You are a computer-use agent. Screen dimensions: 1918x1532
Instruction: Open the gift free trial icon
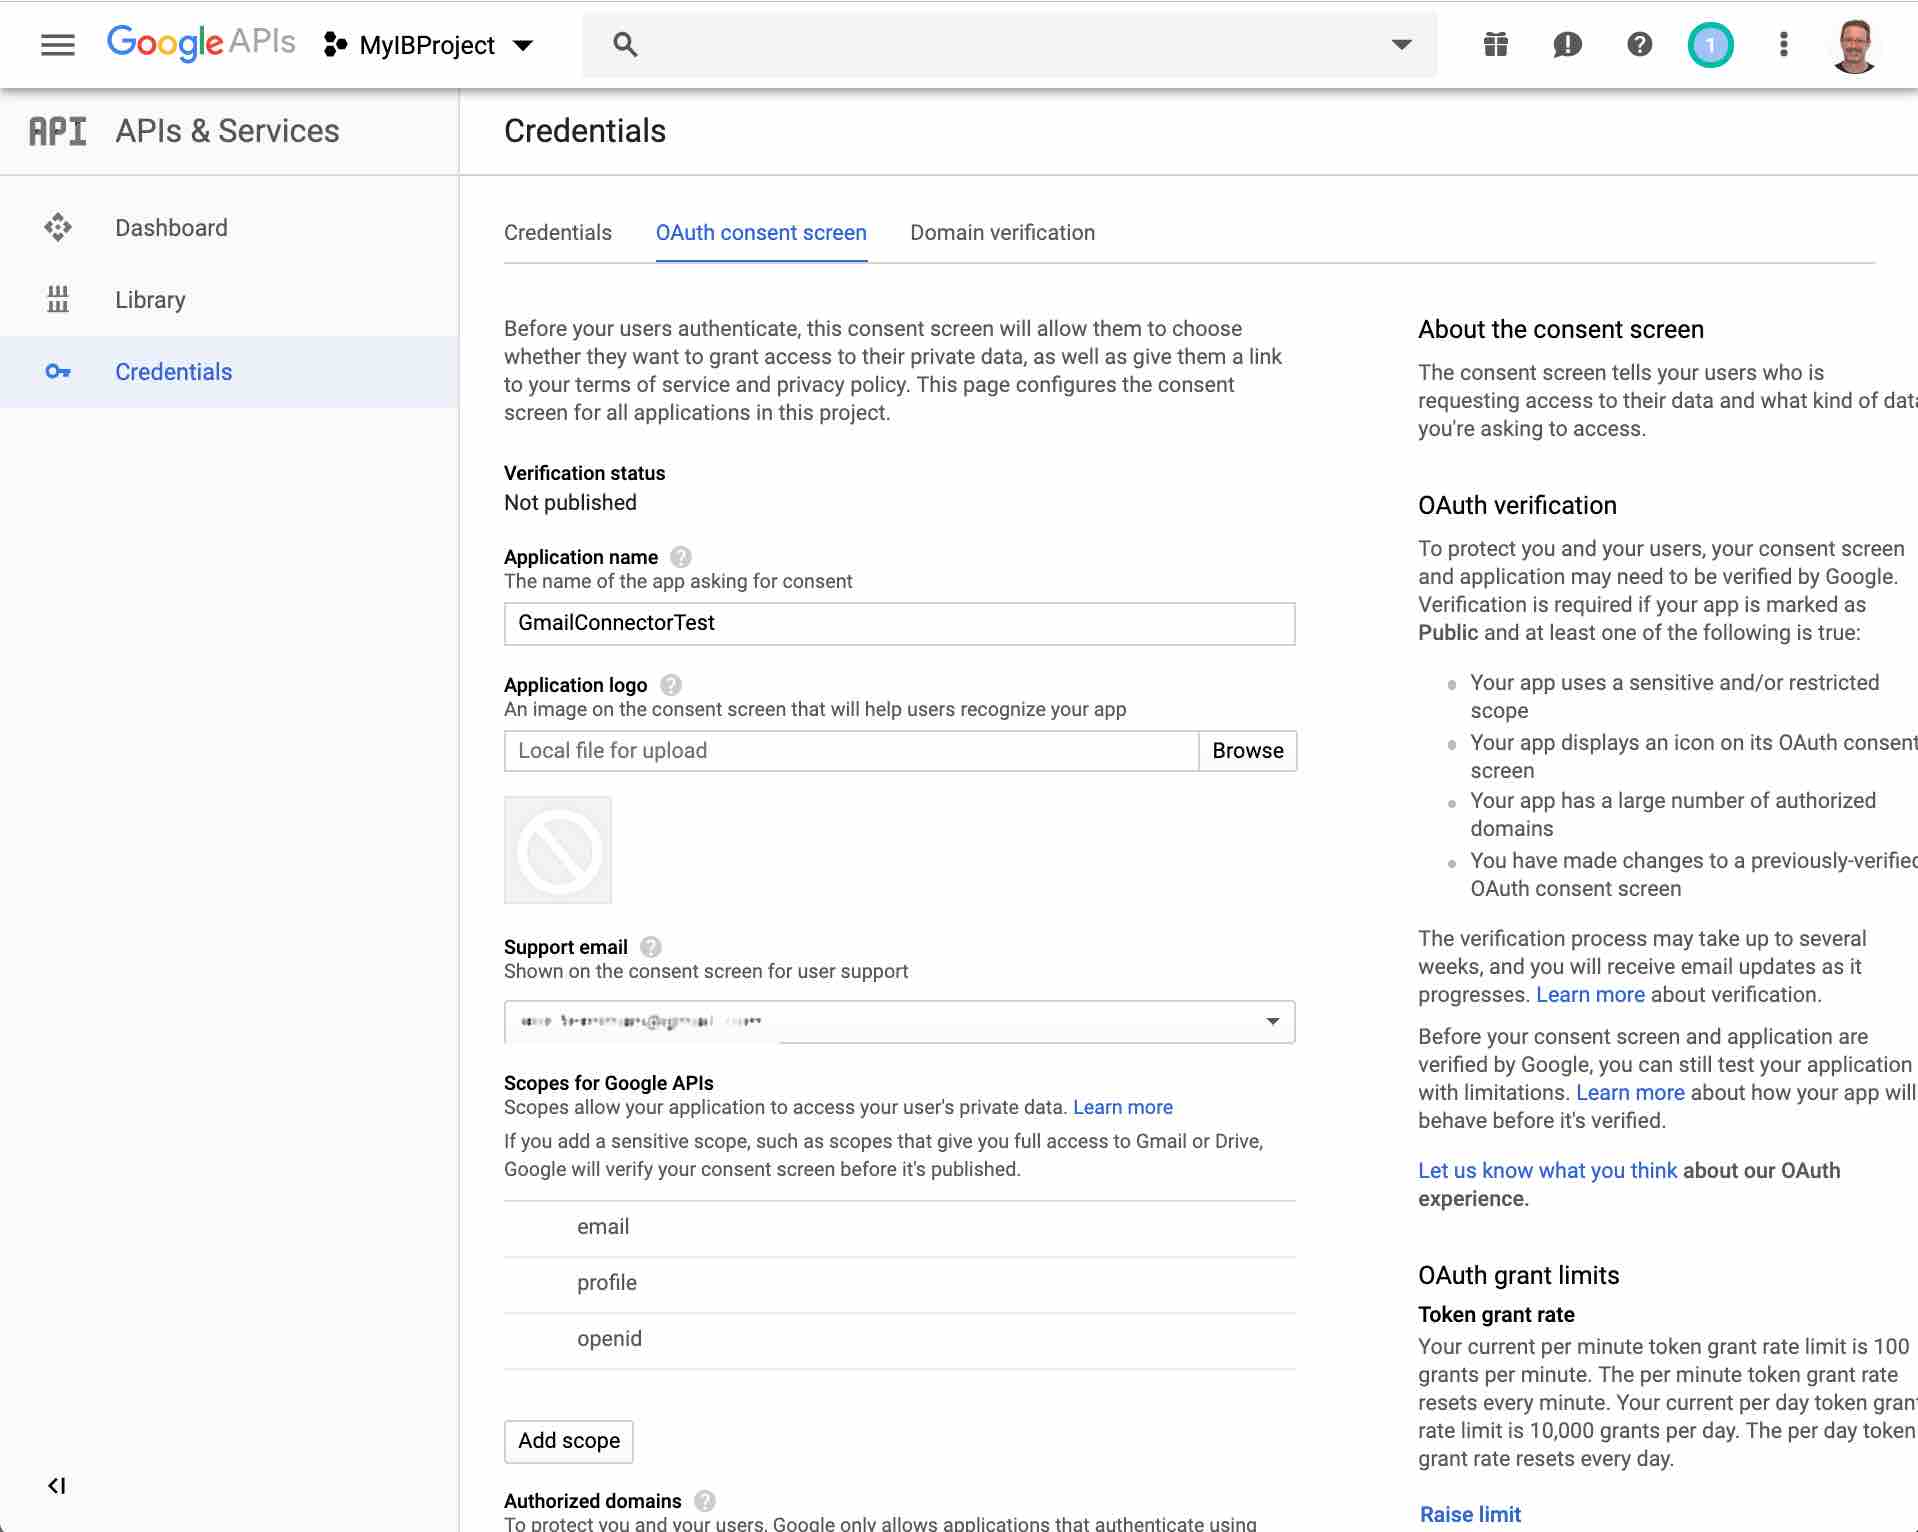coord(1496,44)
